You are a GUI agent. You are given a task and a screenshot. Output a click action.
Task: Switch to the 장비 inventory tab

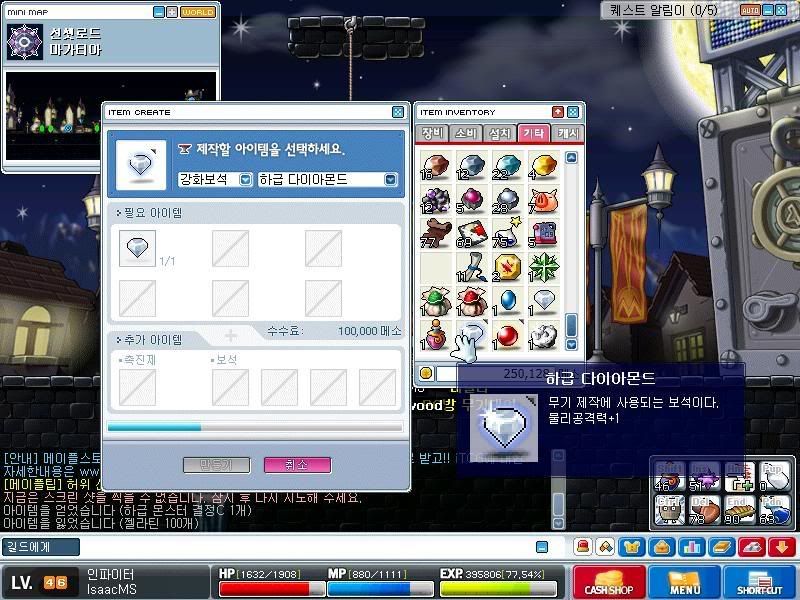pyautogui.click(x=432, y=133)
